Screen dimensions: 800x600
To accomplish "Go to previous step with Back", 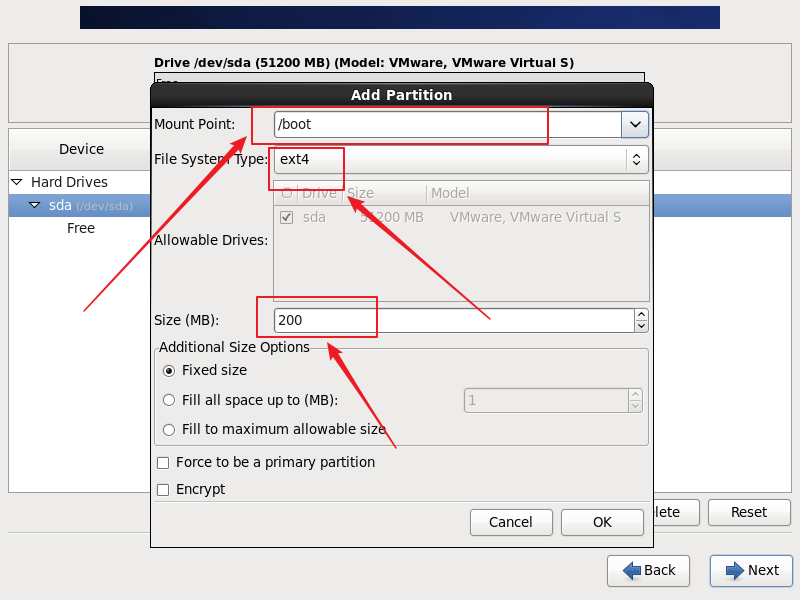I will coord(648,570).
